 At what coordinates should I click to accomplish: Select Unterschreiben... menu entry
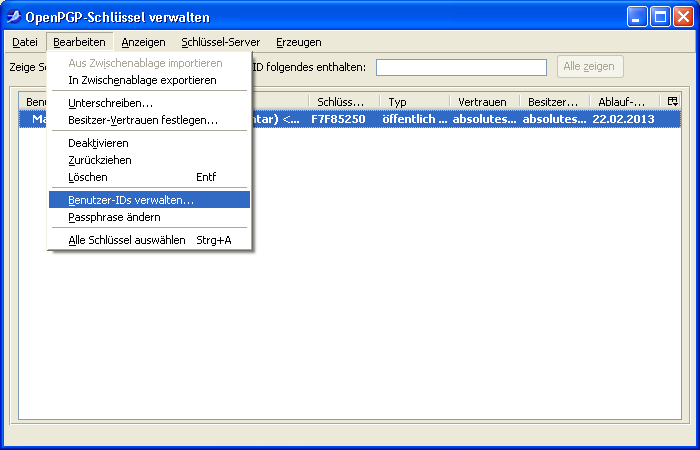click(149, 103)
